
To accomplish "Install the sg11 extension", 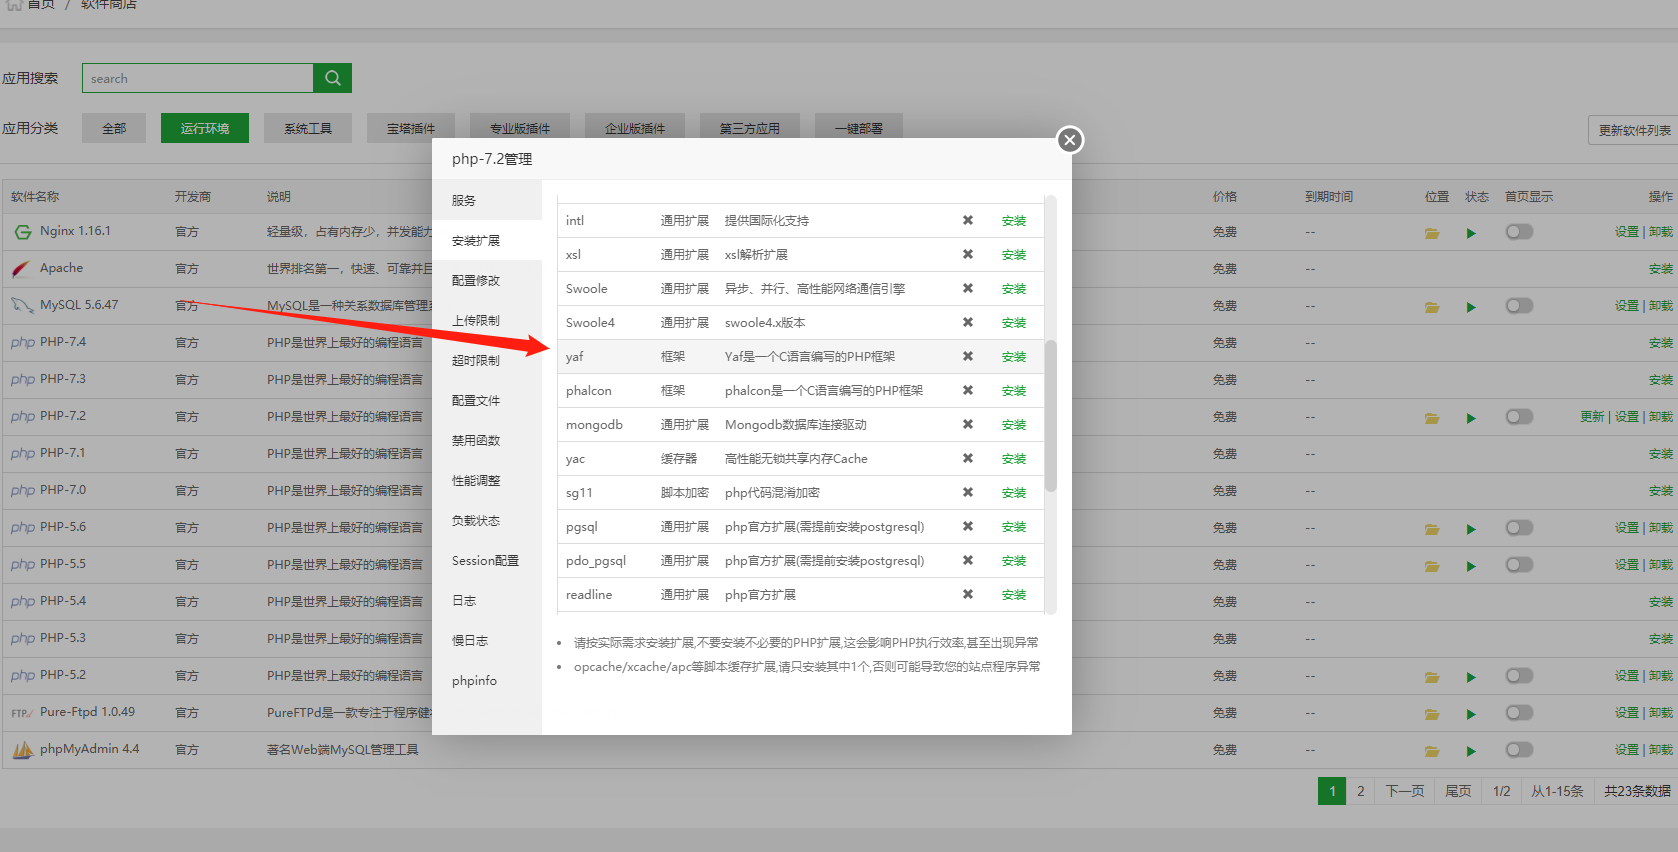I will 1014,493.
